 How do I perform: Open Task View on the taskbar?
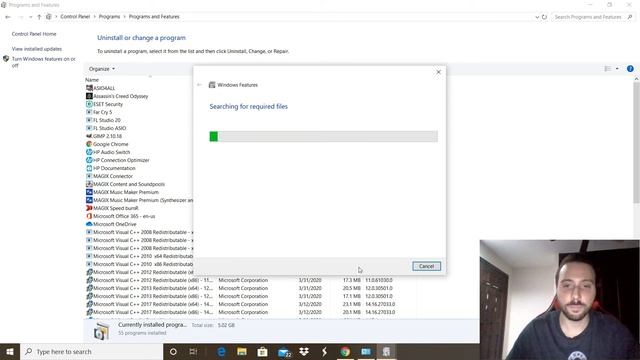(x=193, y=351)
